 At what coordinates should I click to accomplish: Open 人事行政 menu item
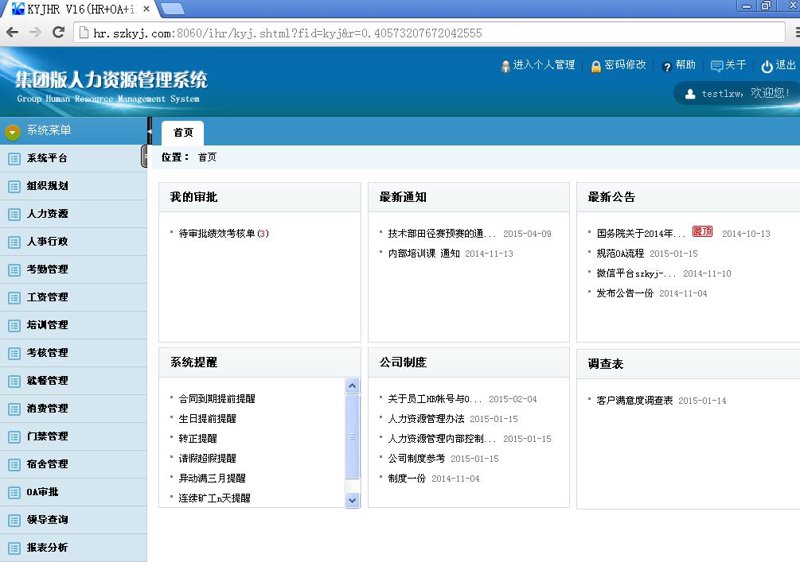pyautogui.click(x=47, y=241)
